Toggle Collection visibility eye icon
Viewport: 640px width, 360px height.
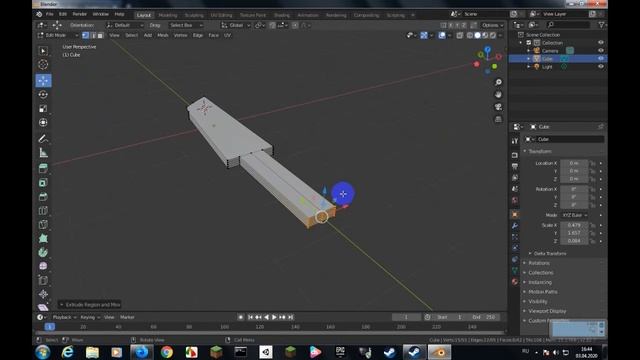click(600, 42)
